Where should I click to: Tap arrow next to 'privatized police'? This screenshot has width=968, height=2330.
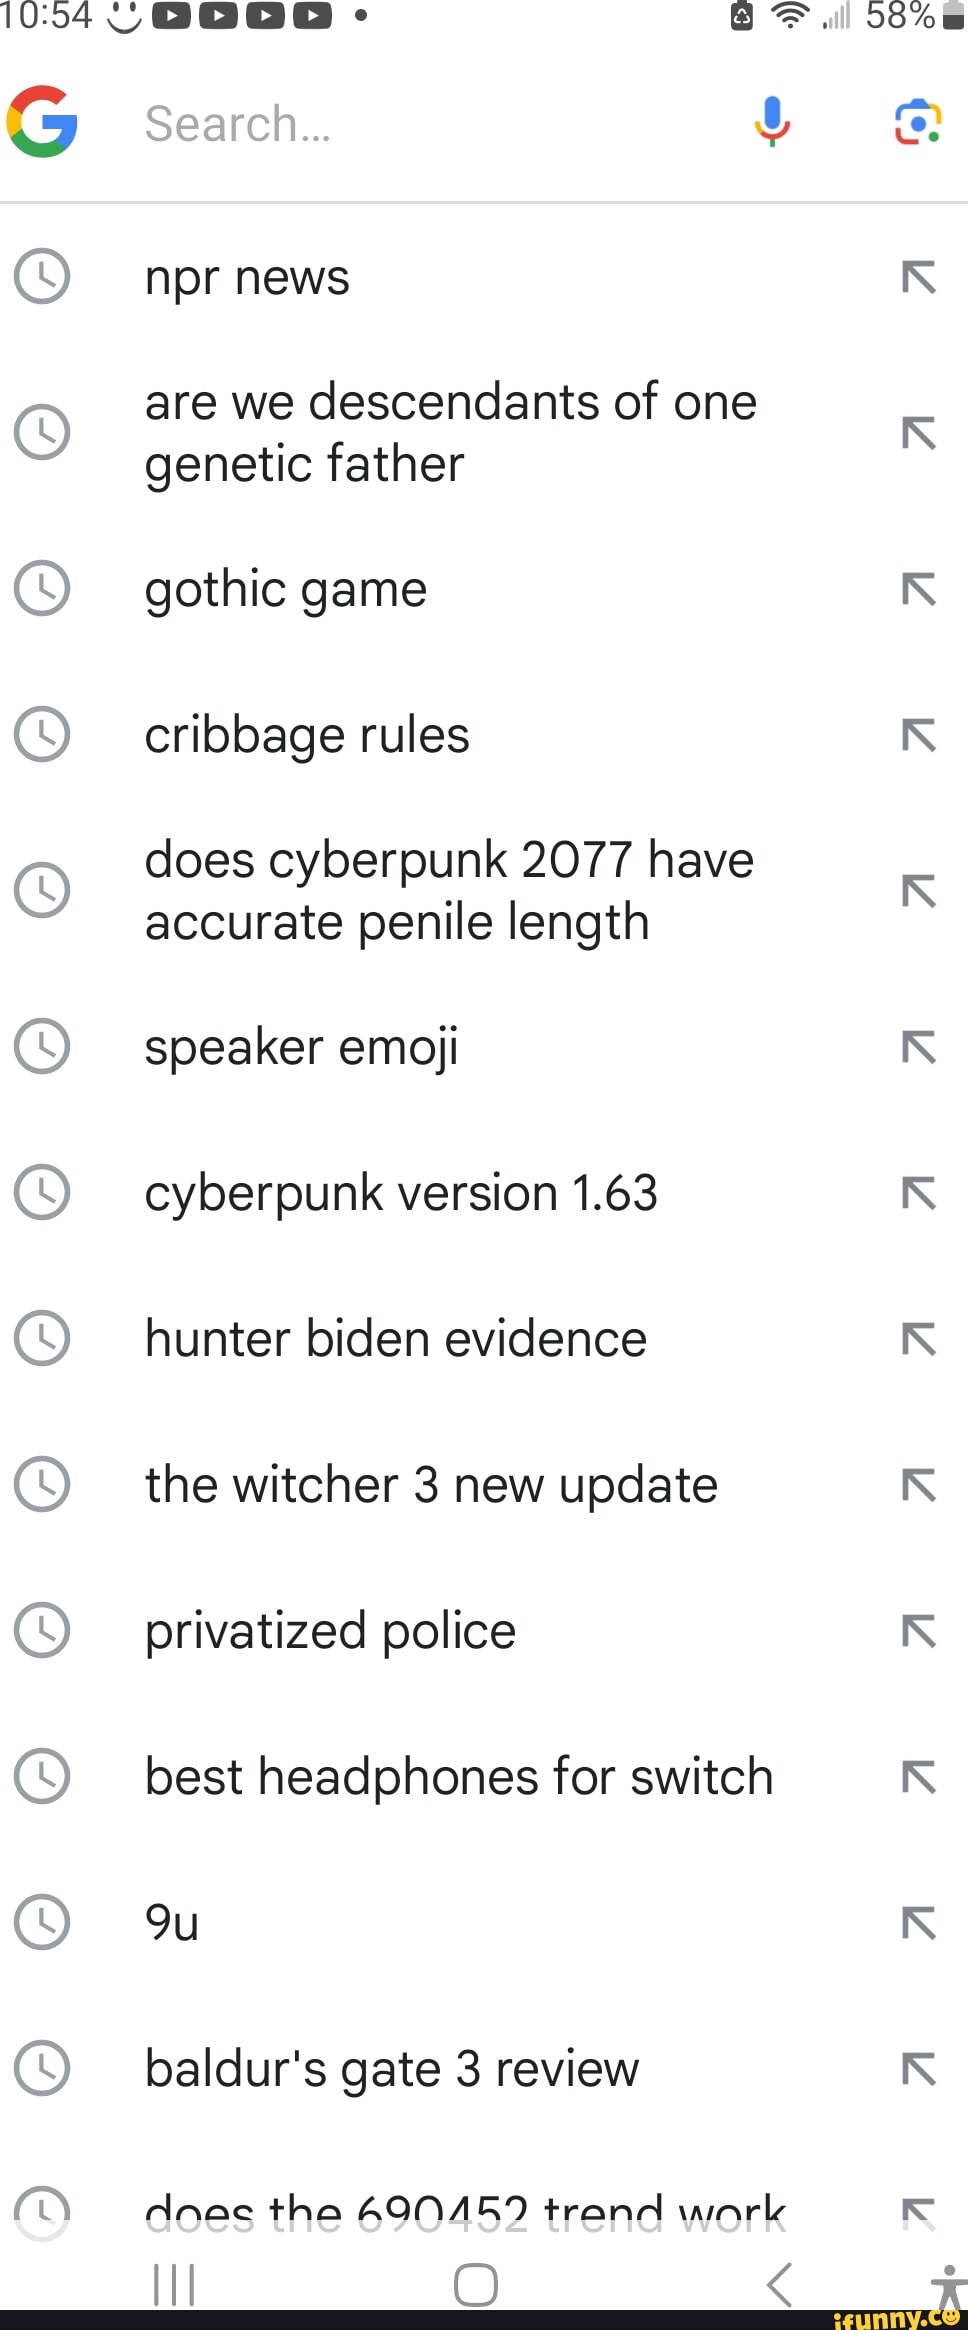pos(918,1631)
